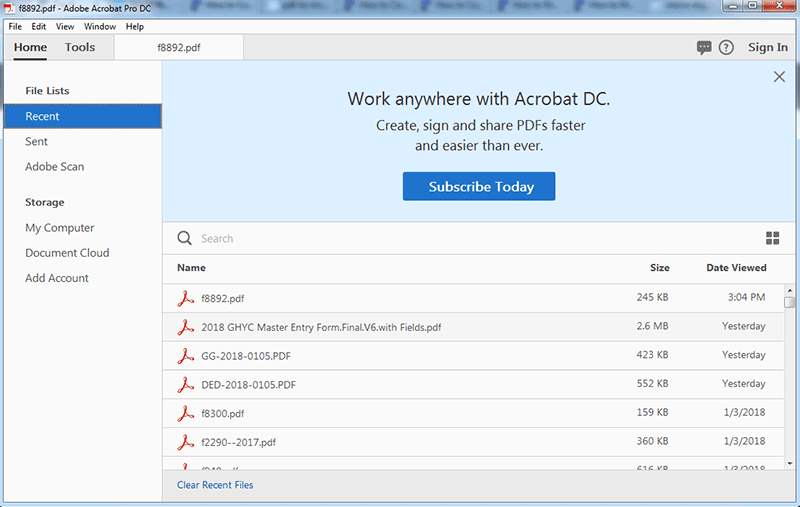
Task: Click the 2.6 MB size value
Action: 652,326
